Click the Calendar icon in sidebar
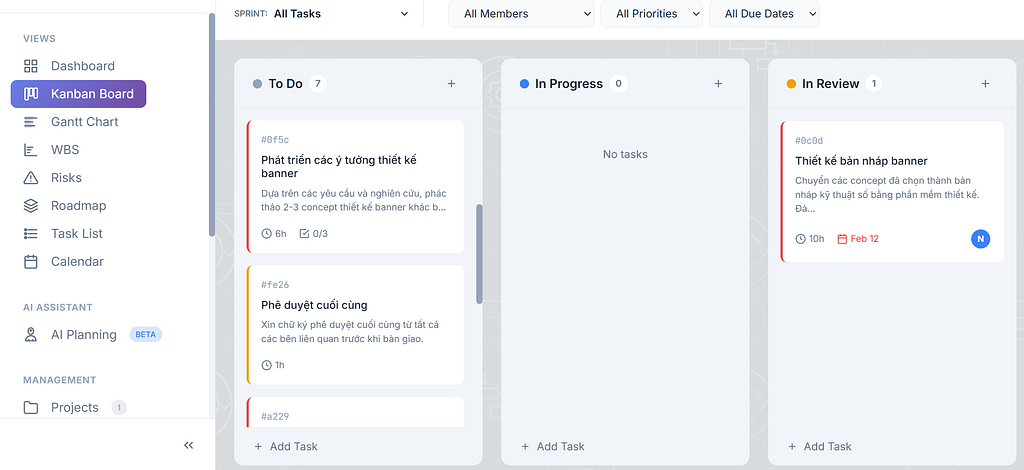 (x=31, y=262)
